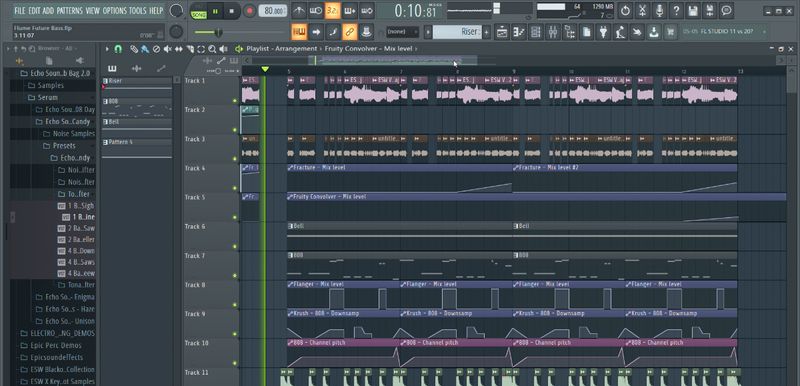Screen dimensions: 800x386
Task: Toggle typing keyboard to piano
Action: pos(299,32)
